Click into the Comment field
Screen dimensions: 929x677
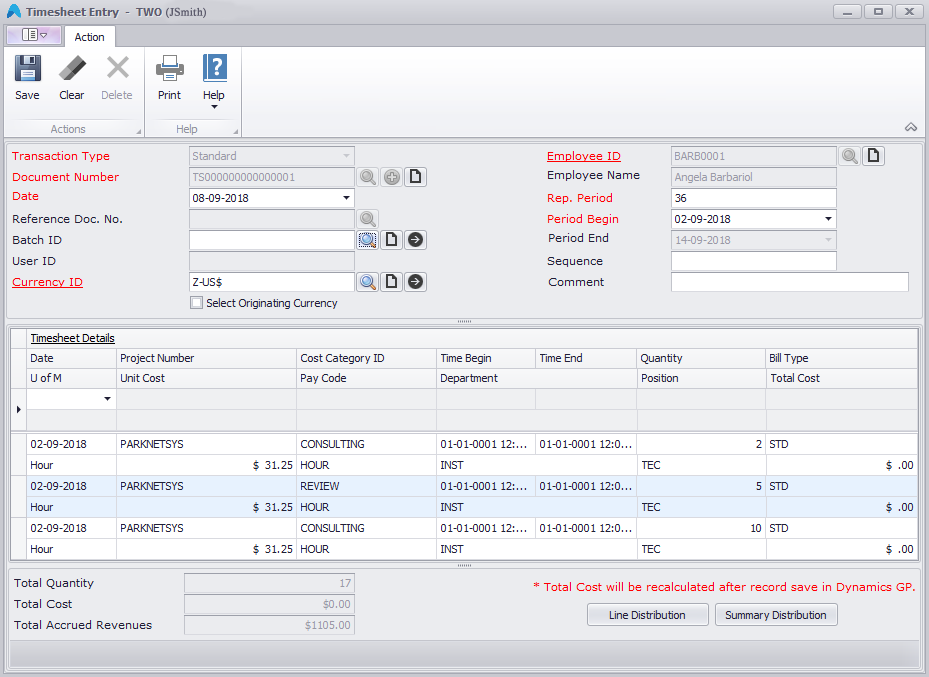(790, 282)
